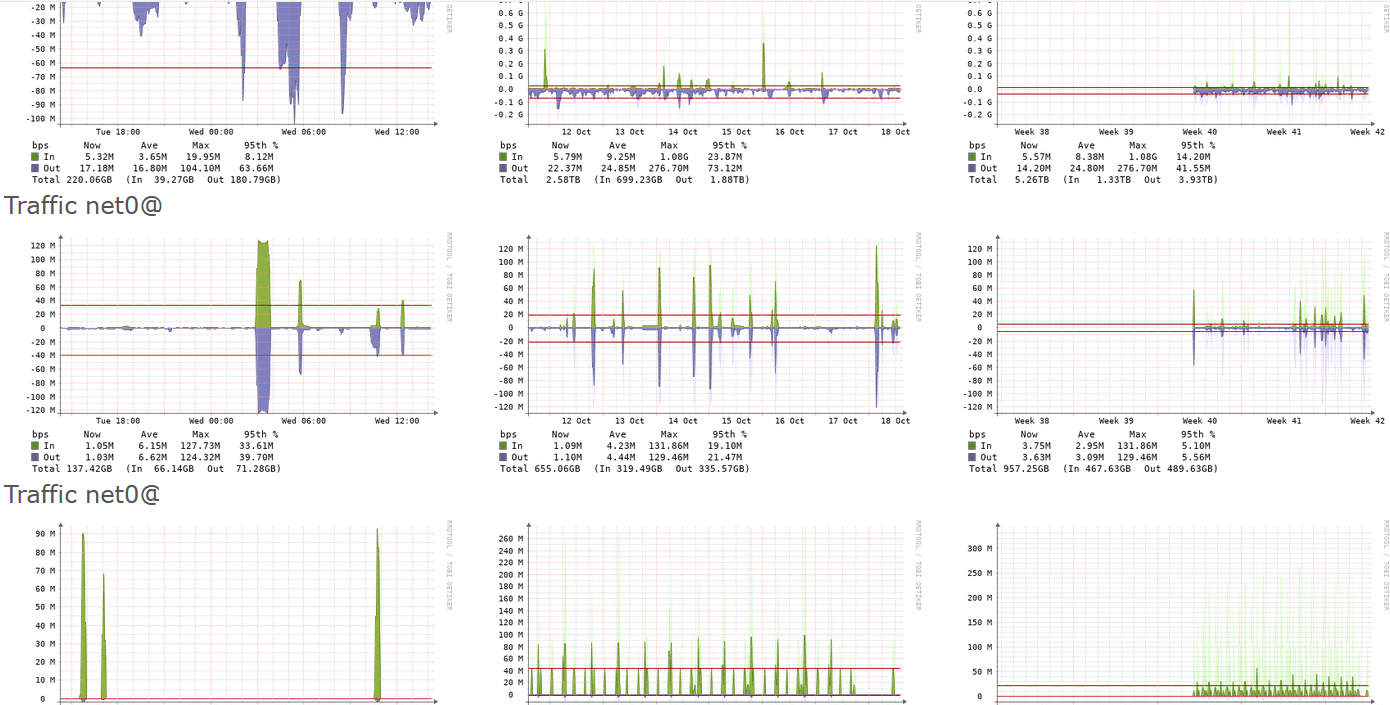This screenshot has width=1390, height=705.
Task: Select the 'Total 957.25GB' text
Action: click(x=1010, y=469)
